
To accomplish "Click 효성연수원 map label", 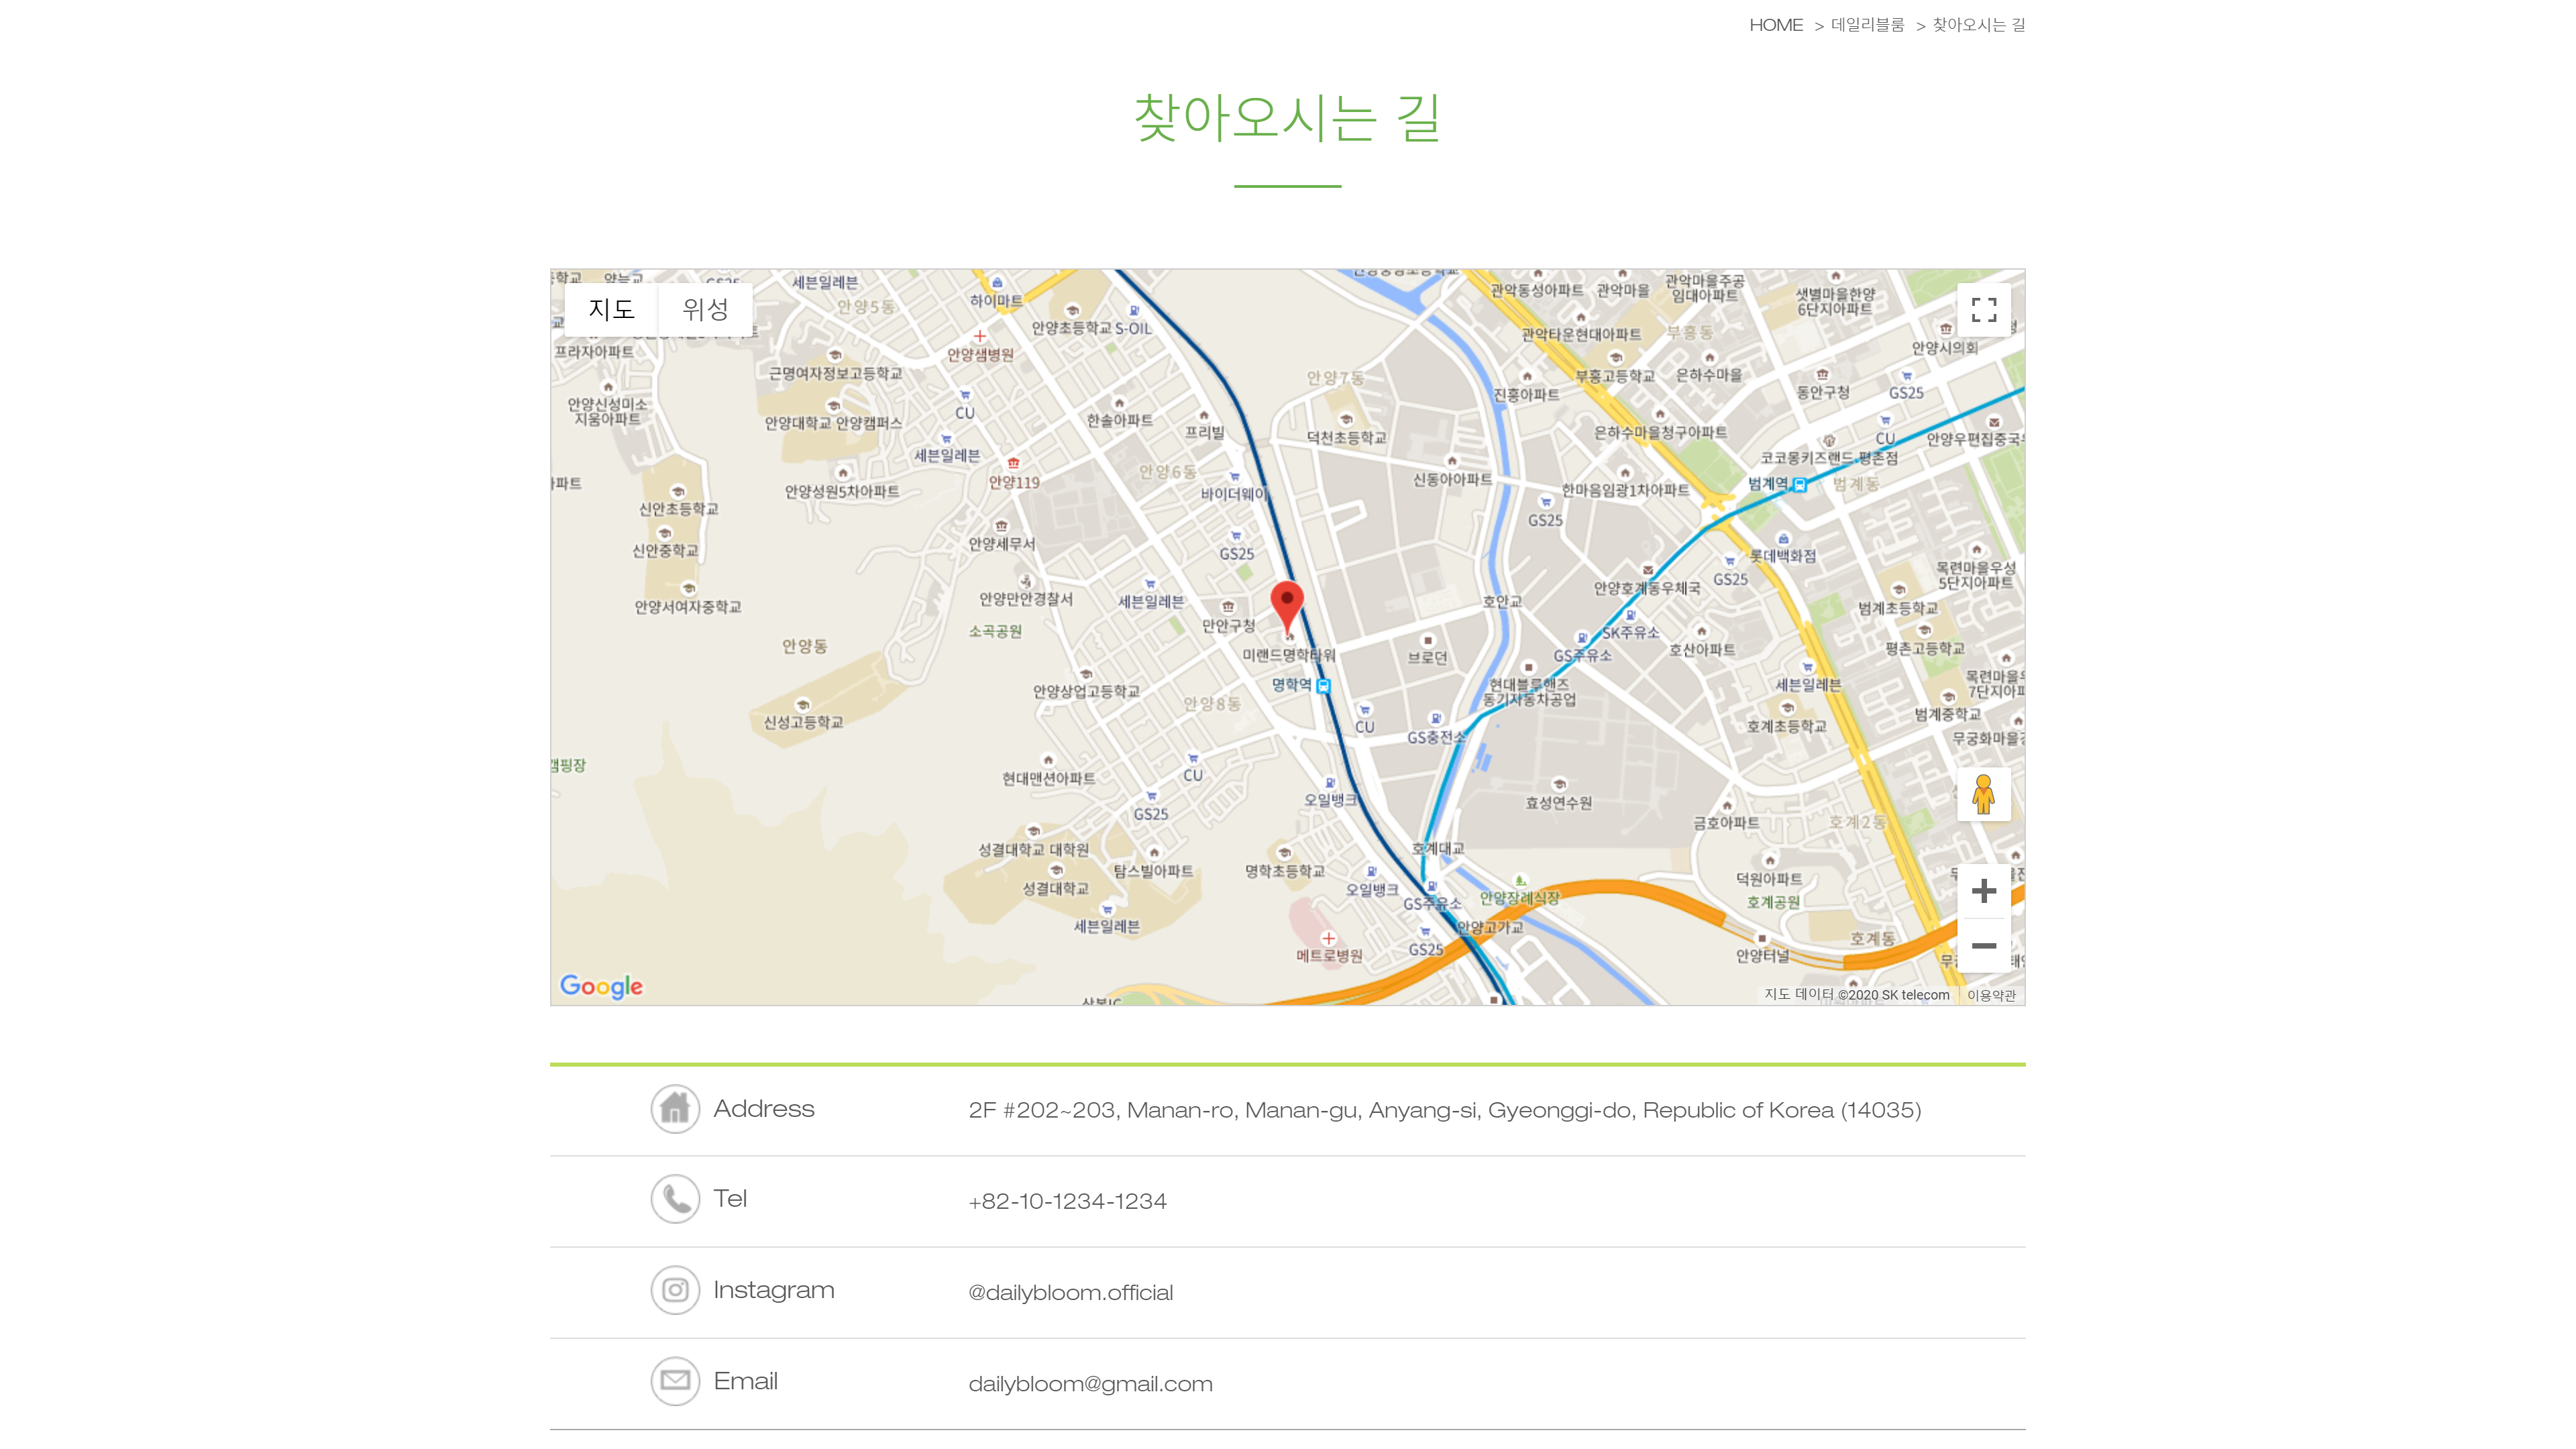I will [1559, 803].
